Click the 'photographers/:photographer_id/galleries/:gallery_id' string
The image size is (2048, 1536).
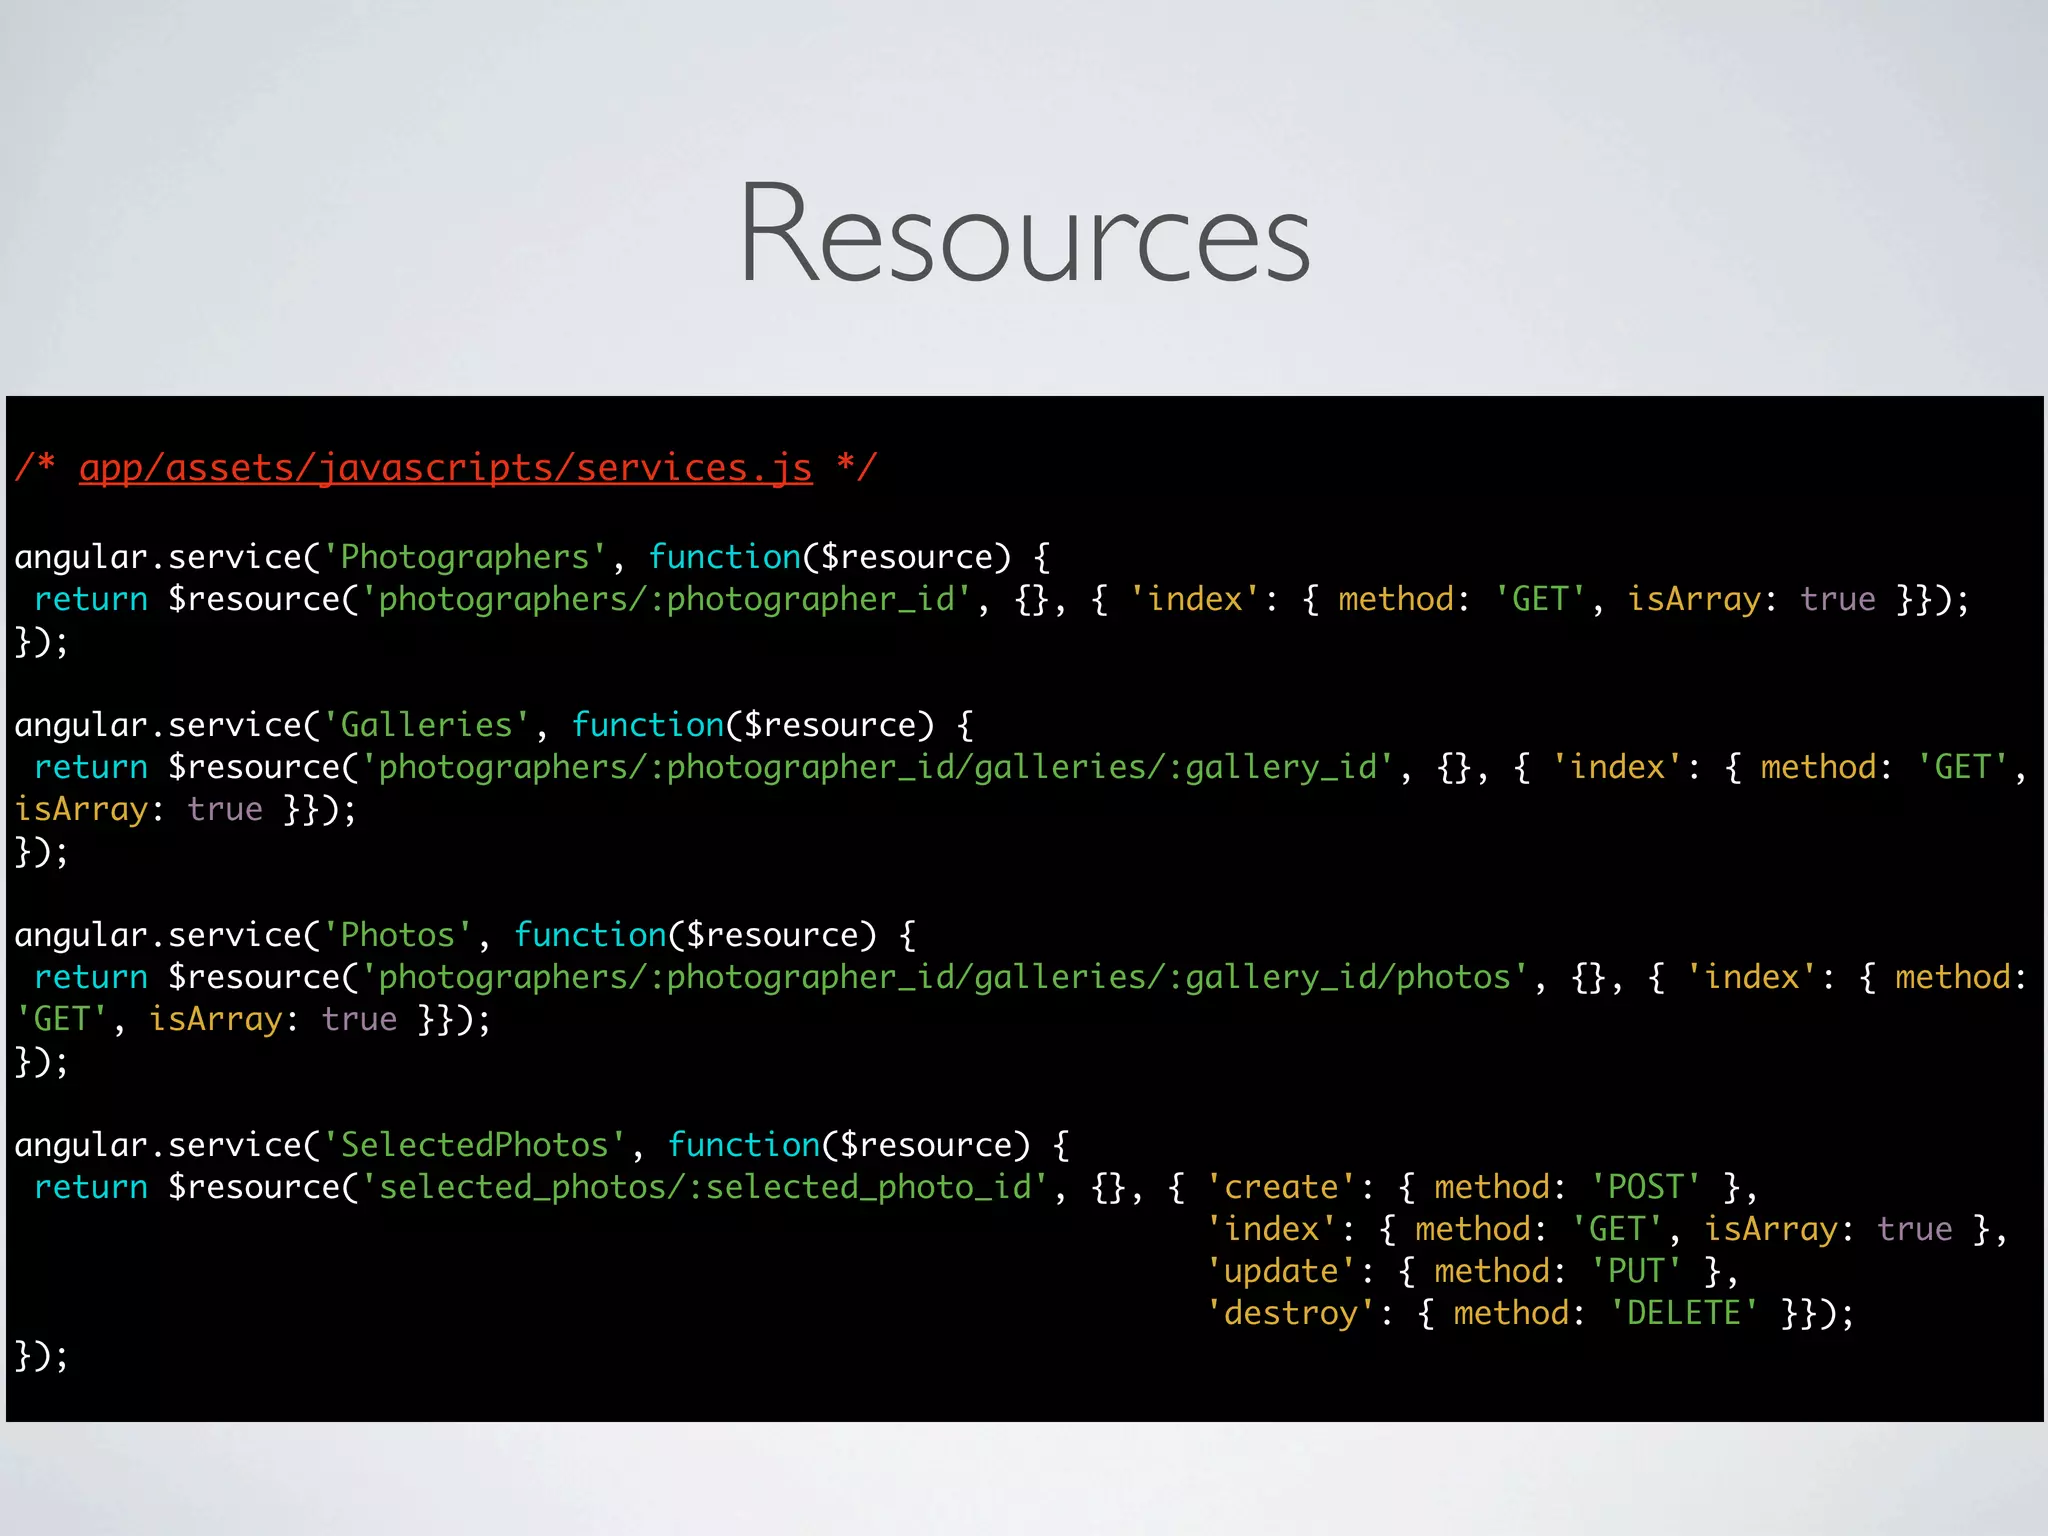coord(877,767)
